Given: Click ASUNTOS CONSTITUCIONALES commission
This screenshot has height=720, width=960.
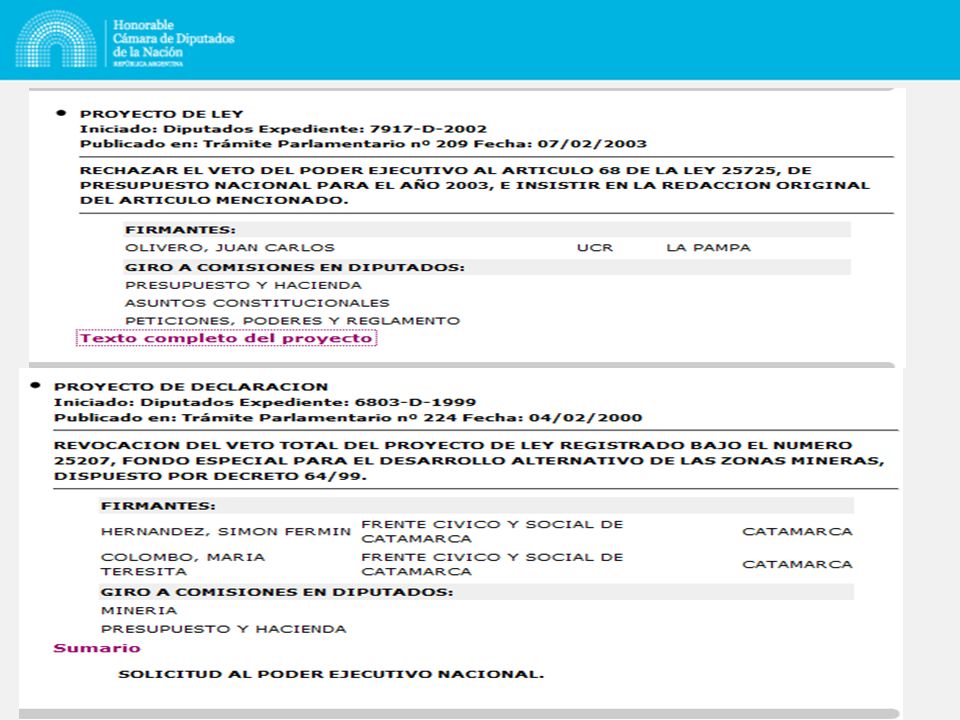Looking at the screenshot, I should (x=257, y=303).
